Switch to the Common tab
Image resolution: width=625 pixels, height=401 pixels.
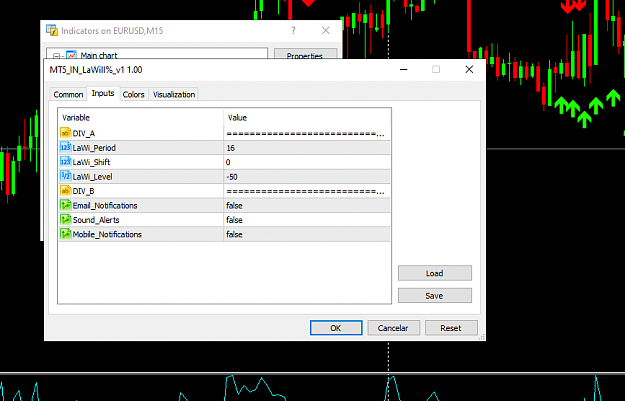point(68,94)
